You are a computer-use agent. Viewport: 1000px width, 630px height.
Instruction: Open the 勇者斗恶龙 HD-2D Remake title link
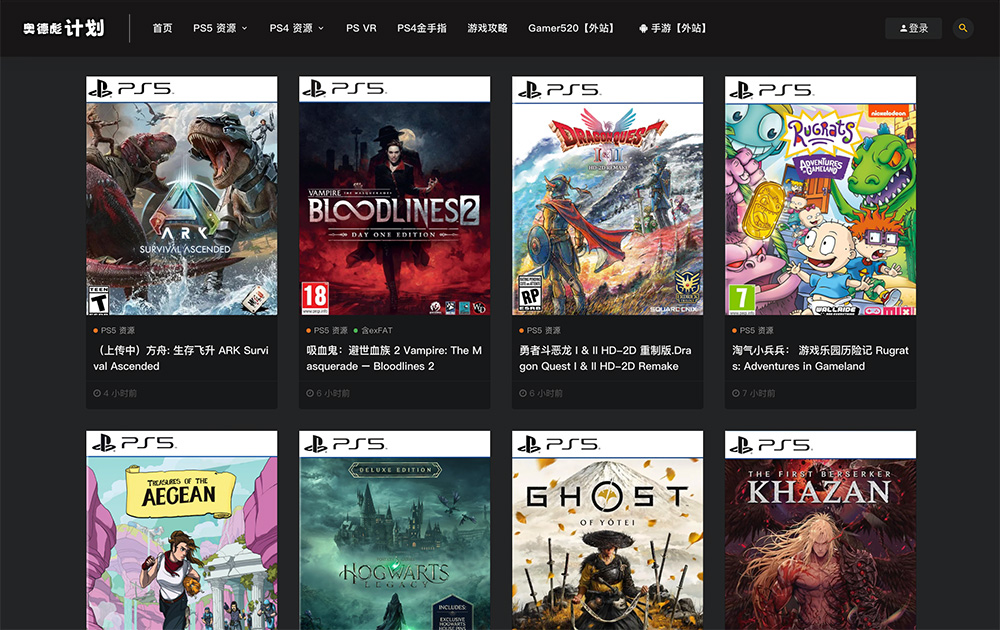605,358
